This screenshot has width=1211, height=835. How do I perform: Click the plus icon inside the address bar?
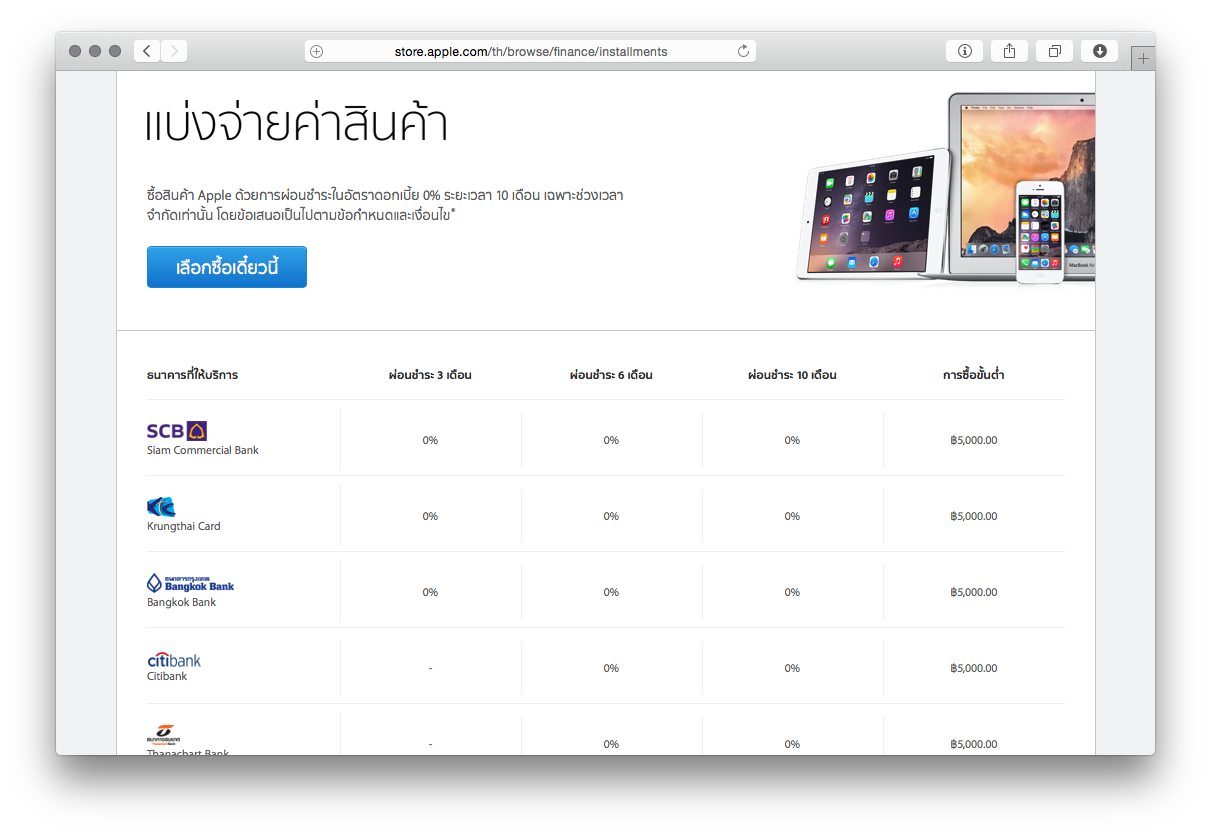pos(317,51)
